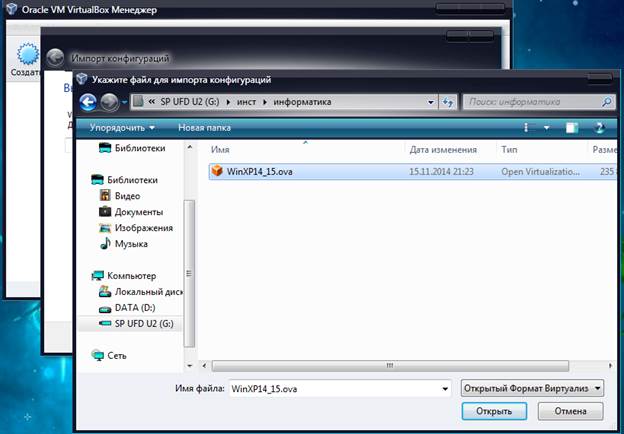Click the gray forward navigation arrow
Viewport: 624px width, 434px height.
pyautogui.click(x=109, y=102)
